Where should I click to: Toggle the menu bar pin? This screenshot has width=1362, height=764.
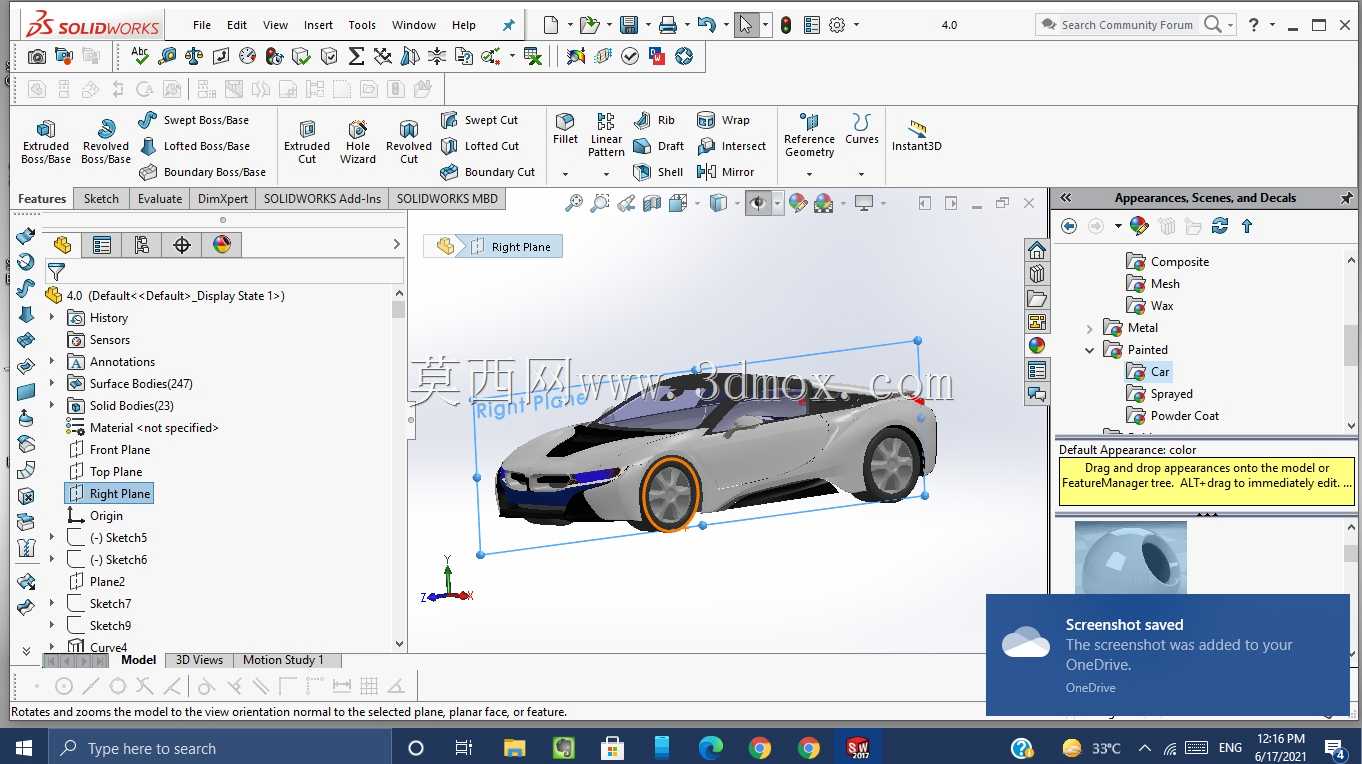508,25
